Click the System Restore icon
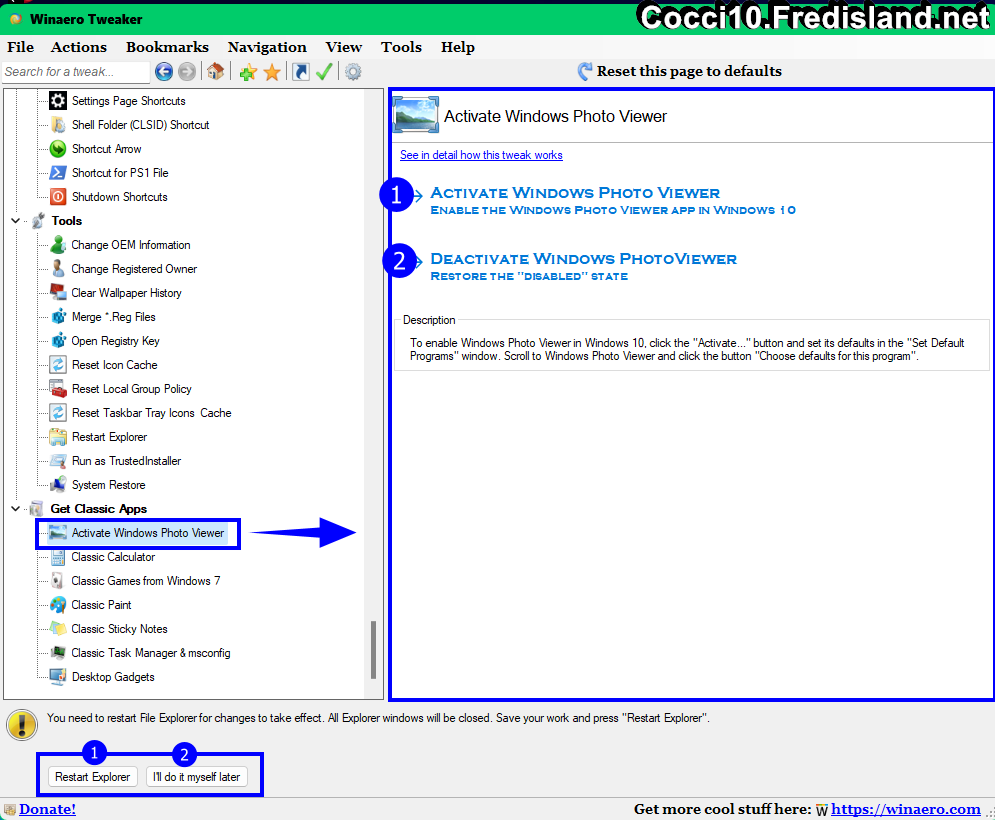This screenshot has height=820, width=995. click(58, 485)
